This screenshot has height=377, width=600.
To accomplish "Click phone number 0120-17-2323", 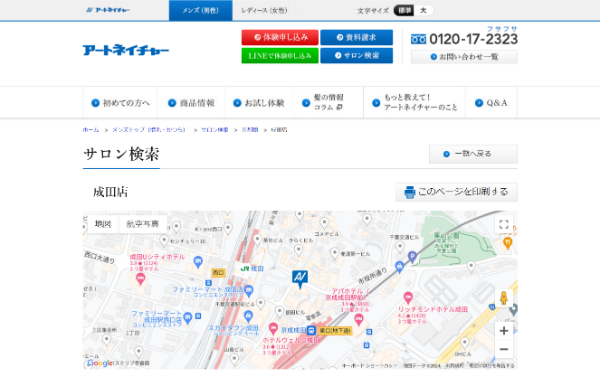I will (473, 39).
